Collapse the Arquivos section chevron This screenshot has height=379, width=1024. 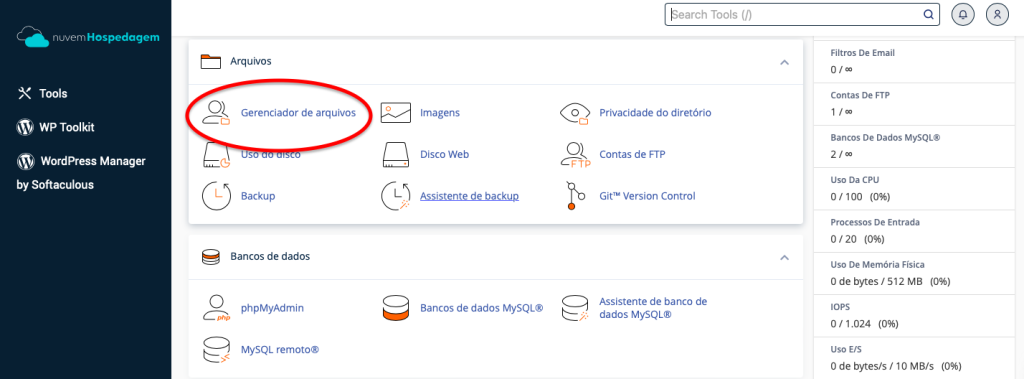point(784,62)
